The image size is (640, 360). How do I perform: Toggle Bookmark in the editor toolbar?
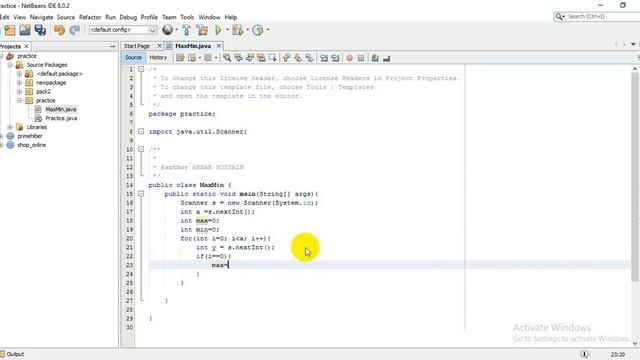[309, 58]
